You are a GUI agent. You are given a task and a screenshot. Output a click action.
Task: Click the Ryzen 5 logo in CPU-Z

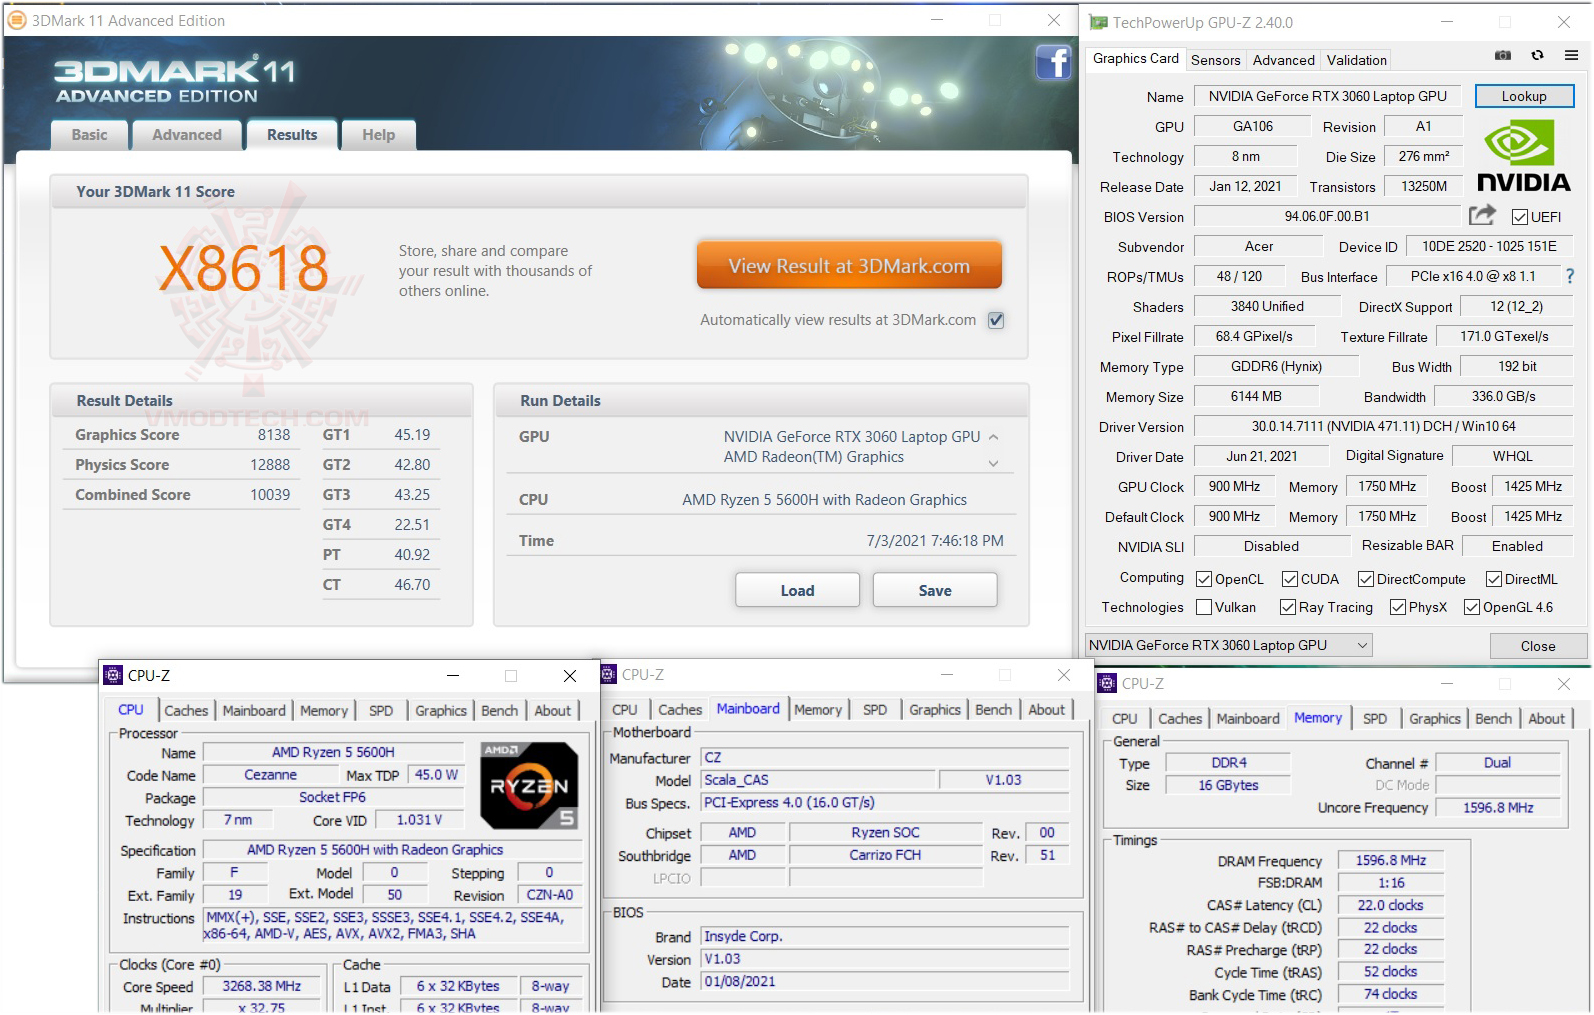pyautogui.click(x=529, y=785)
